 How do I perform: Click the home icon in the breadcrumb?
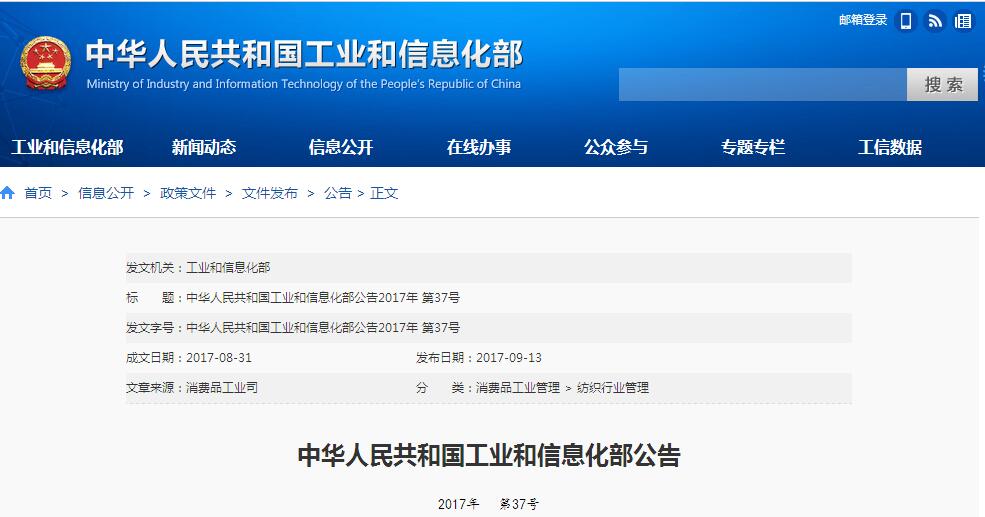[x=8, y=193]
